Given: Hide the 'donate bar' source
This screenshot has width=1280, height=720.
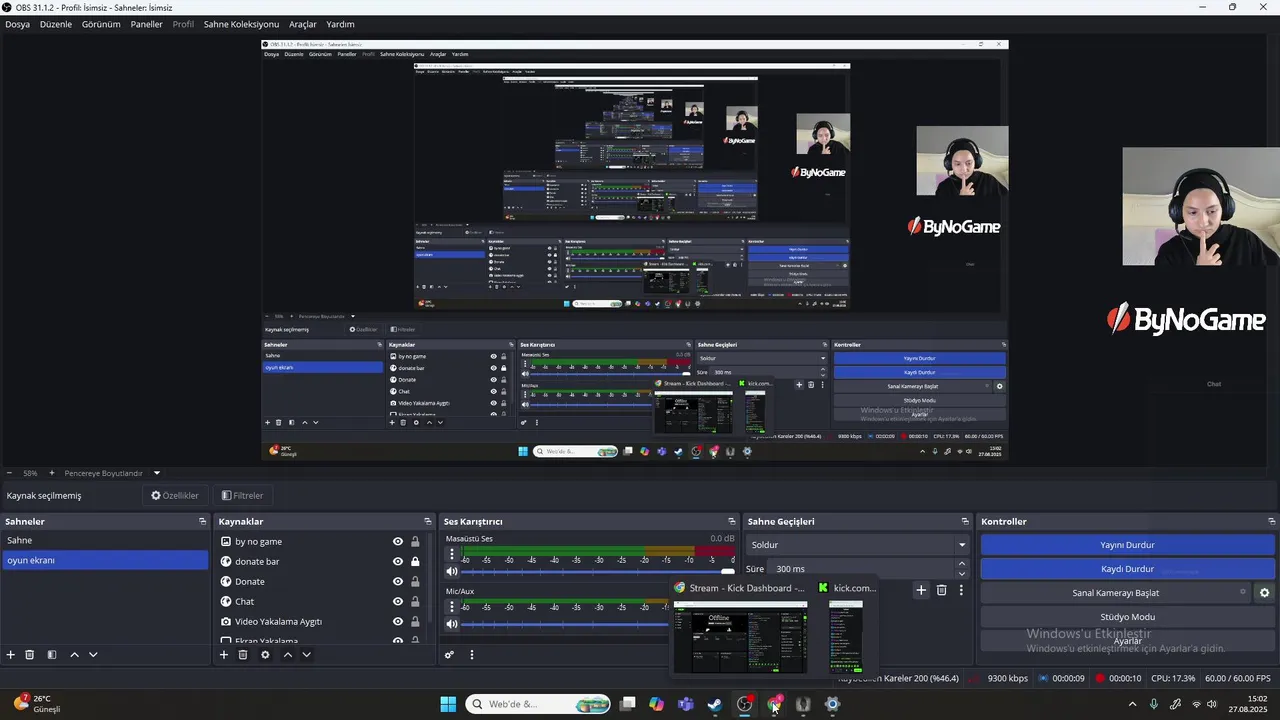Looking at the screenshot, I should coord(398,562).
